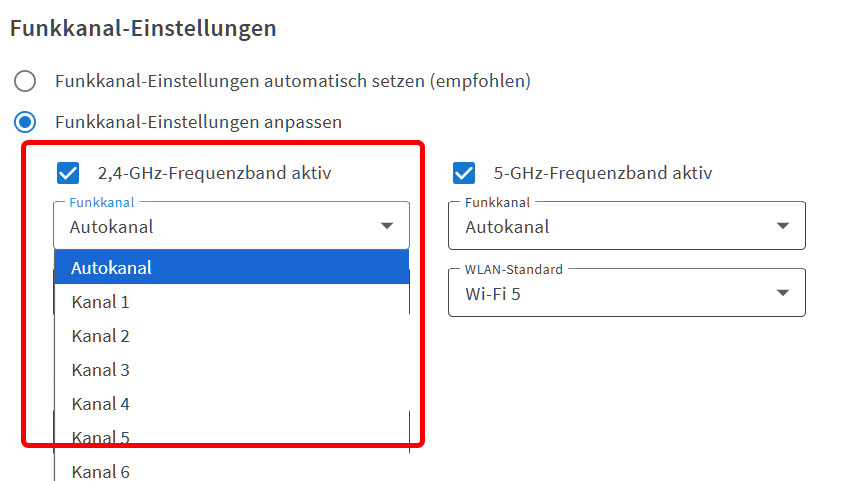Open the 5-GHz Funkkanal dropdown arrow
Image resolution: width=843 pixels, height=481 pixels.
783,226
